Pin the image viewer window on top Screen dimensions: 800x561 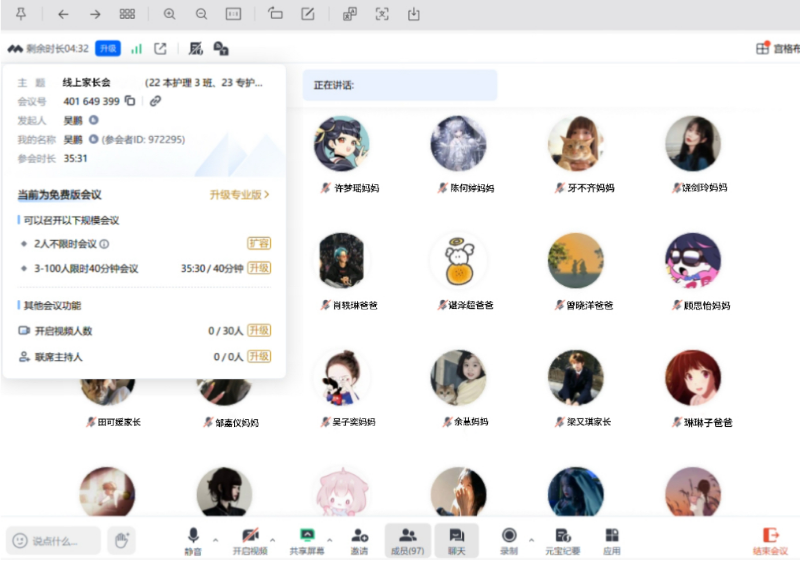[x=21, y=14]
